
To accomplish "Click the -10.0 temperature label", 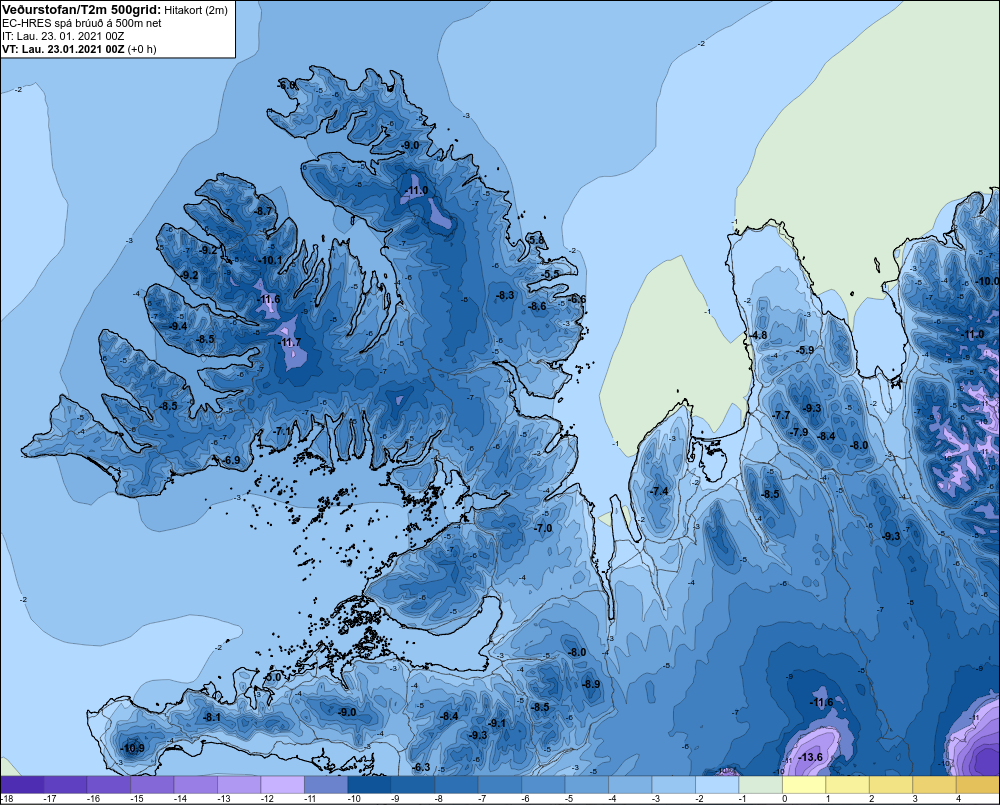I will coord(988,281).
